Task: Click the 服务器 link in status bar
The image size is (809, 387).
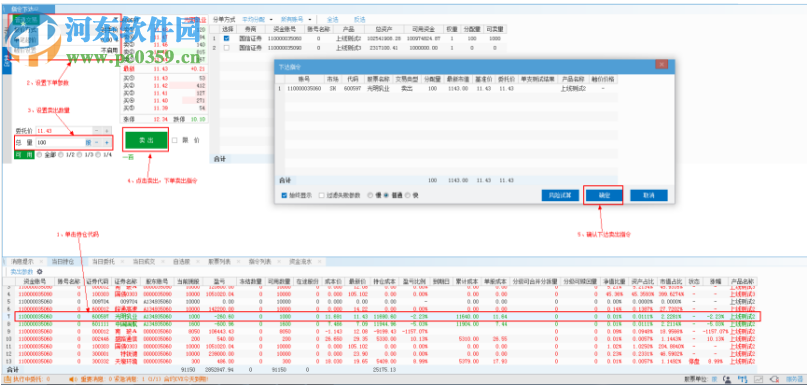Action: [794, 379]
